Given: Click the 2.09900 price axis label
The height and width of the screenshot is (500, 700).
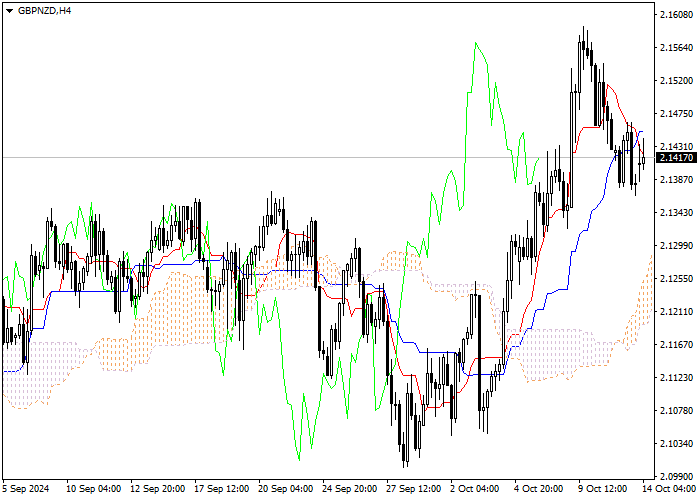Looking at the screenshot, I should click(676, 476).
